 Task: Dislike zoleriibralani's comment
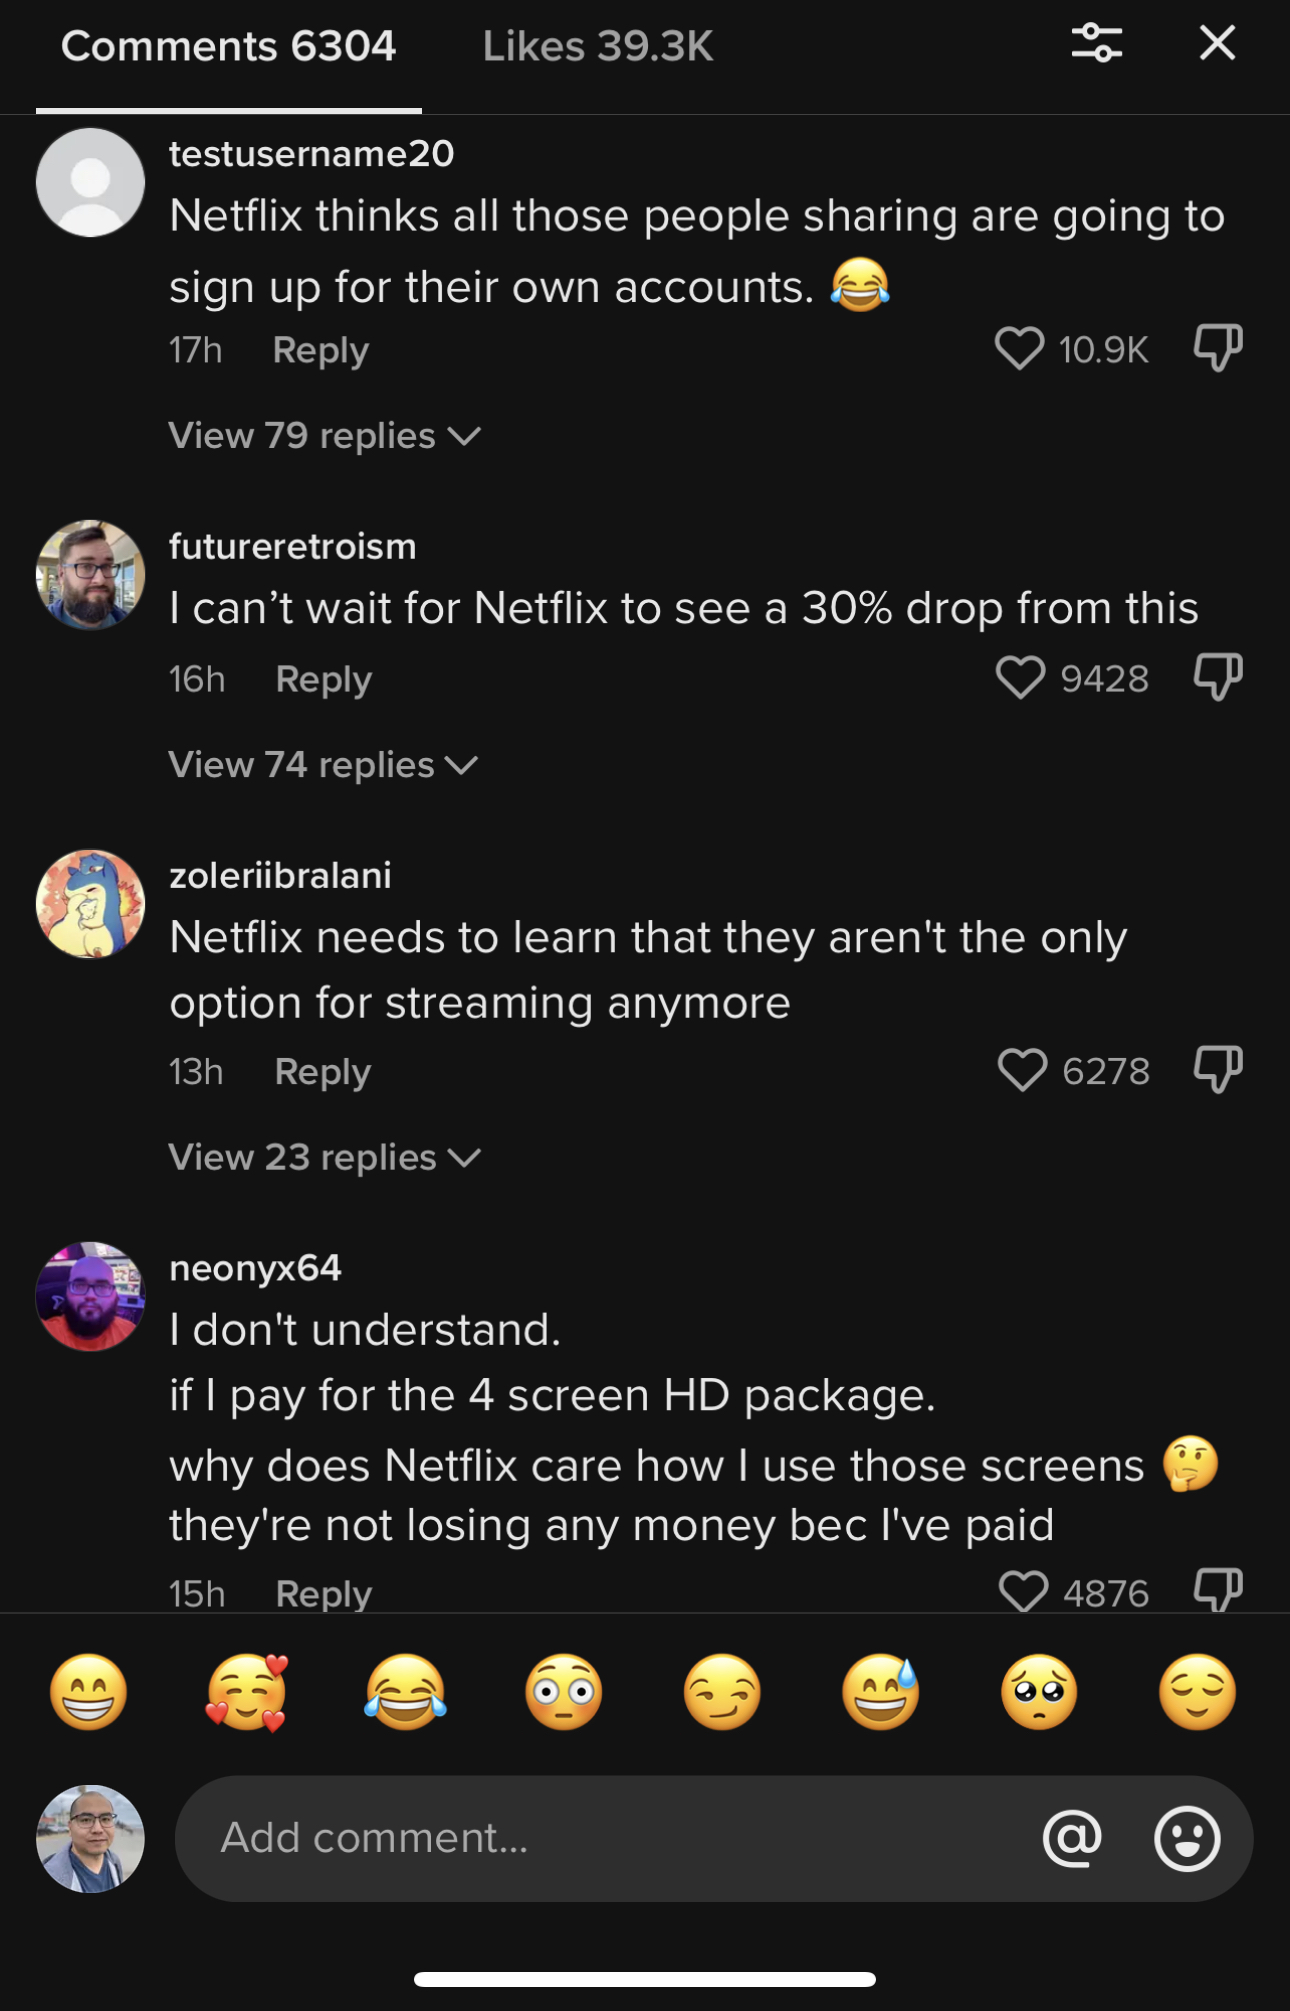pos(1218,1069)
